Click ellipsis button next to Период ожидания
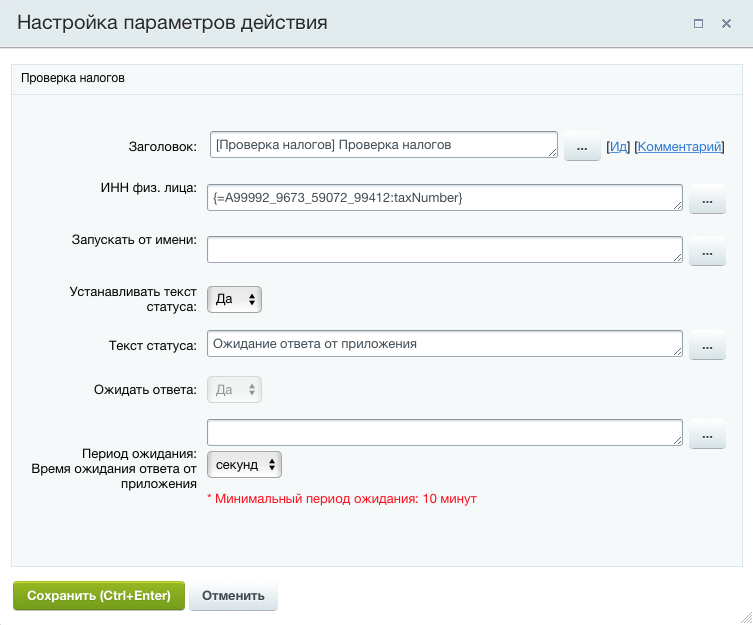Screen dimensions: 753x625 click(x=707, y=435)
